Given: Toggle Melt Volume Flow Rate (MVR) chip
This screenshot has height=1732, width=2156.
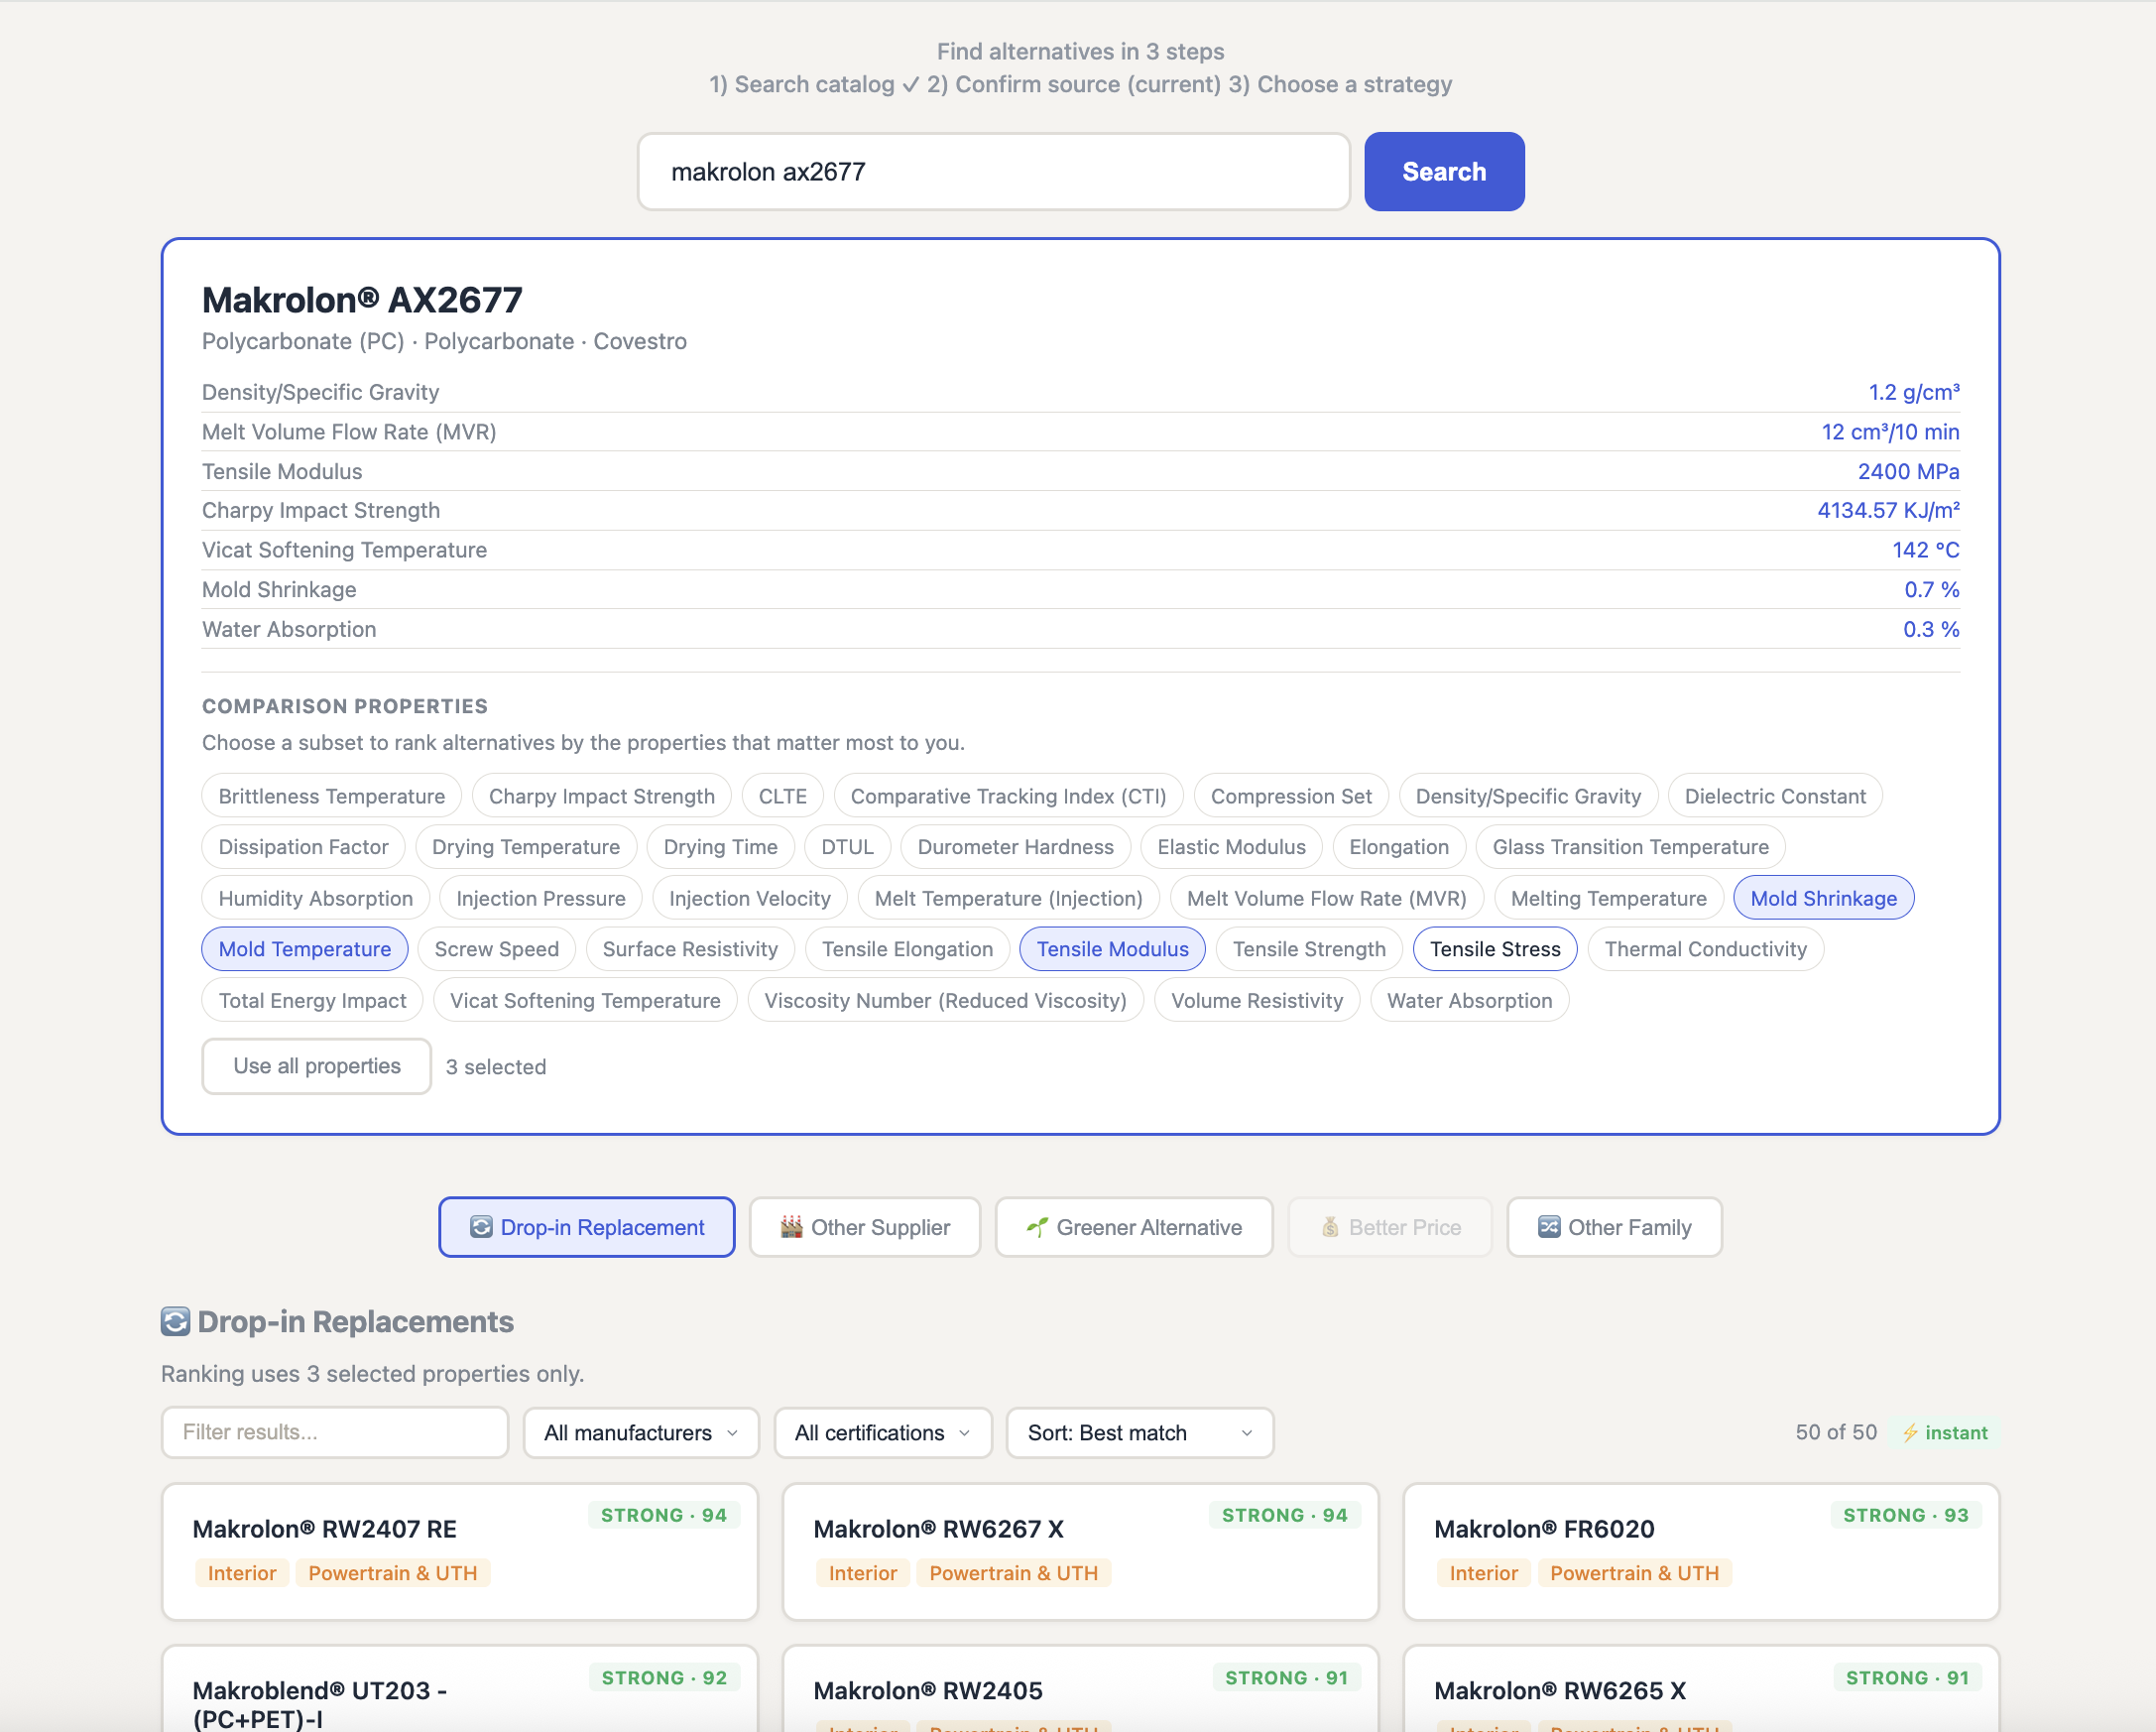Looking at the screenshot, I should coord(1326,898).
